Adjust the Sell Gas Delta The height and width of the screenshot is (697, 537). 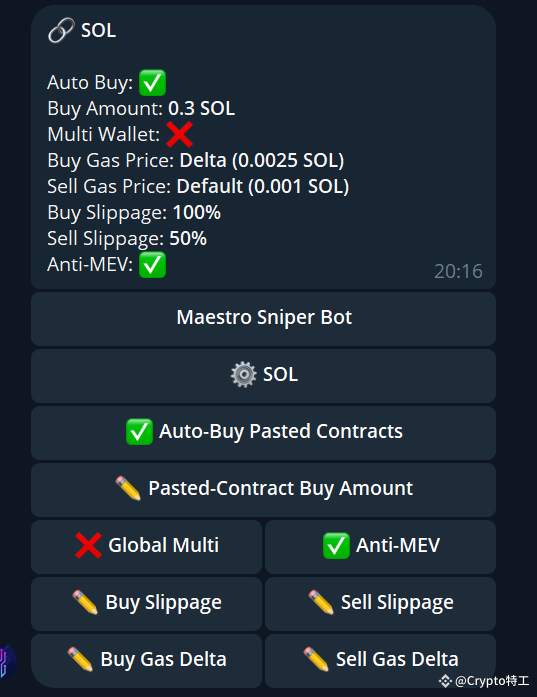click(x=381, y=661)
